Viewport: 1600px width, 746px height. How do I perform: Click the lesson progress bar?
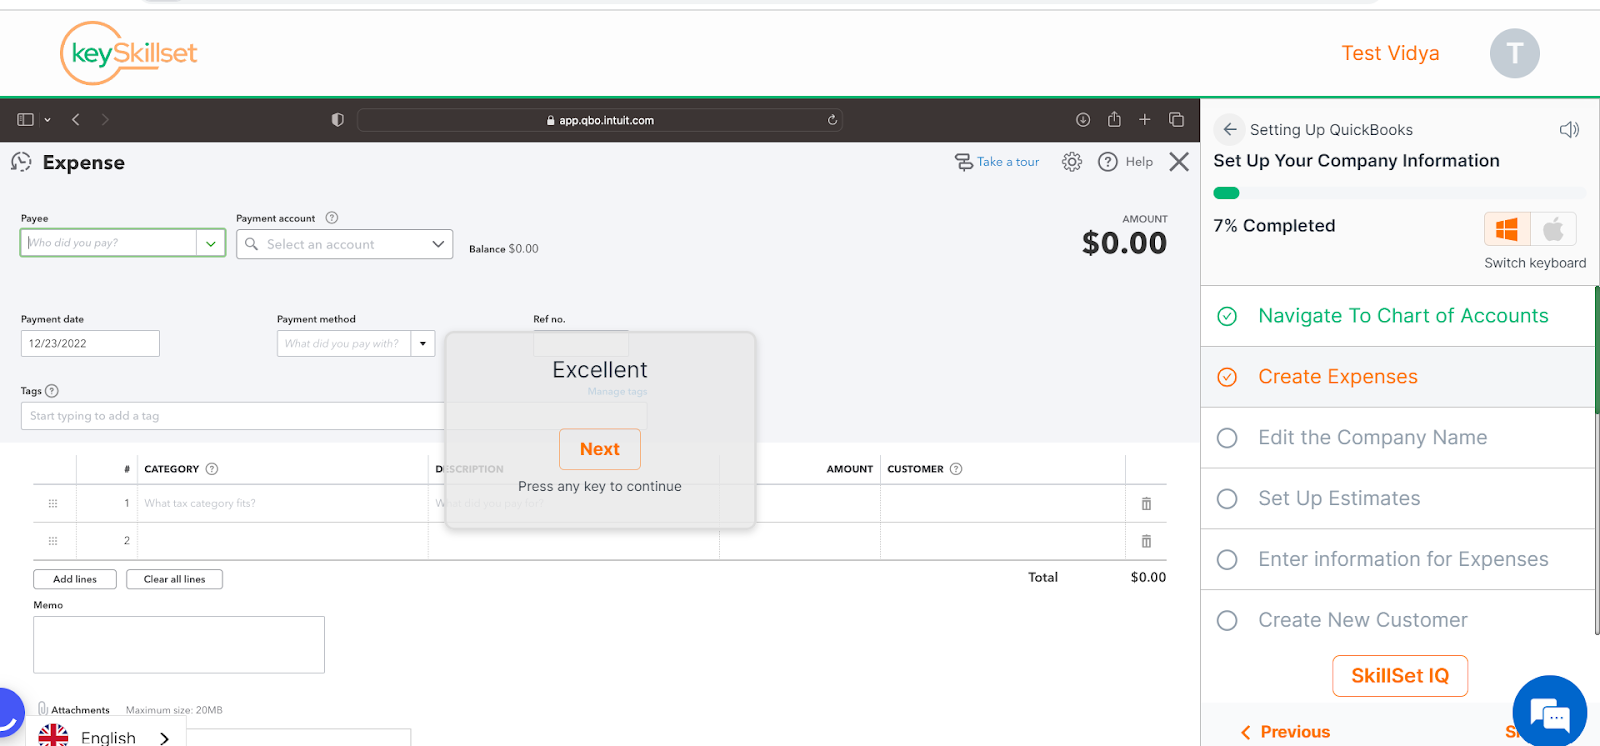pos(1399,193)
